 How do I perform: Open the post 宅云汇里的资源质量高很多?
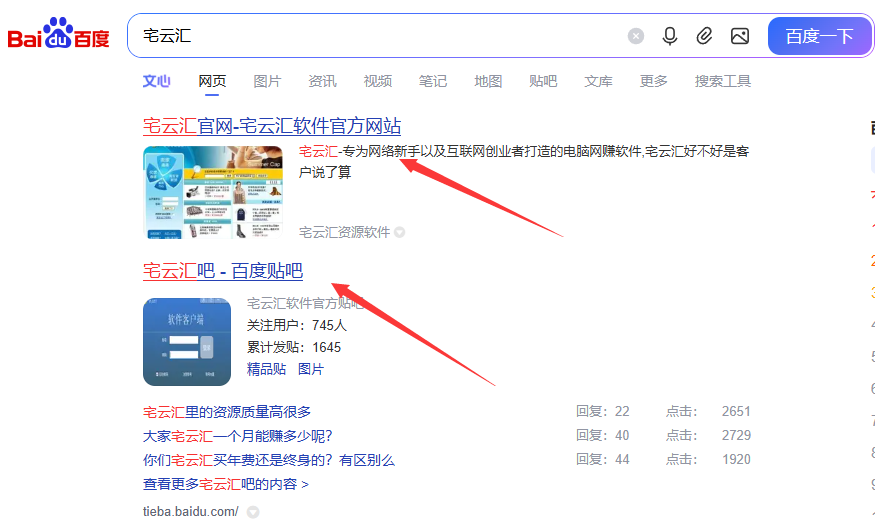click(x=227, y=412)
